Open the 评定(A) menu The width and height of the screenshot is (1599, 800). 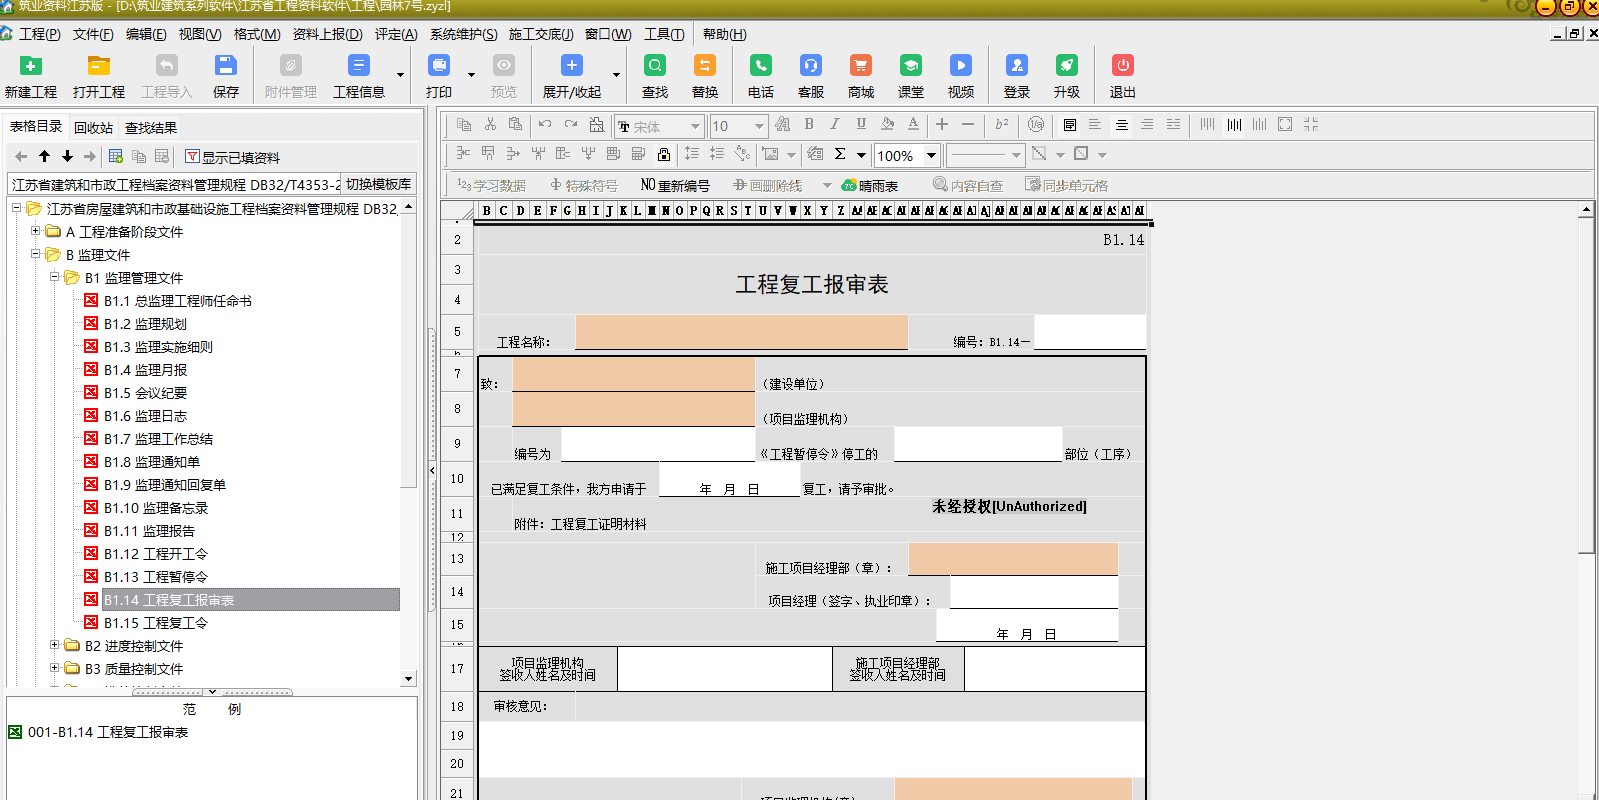(x=396, y=34)
